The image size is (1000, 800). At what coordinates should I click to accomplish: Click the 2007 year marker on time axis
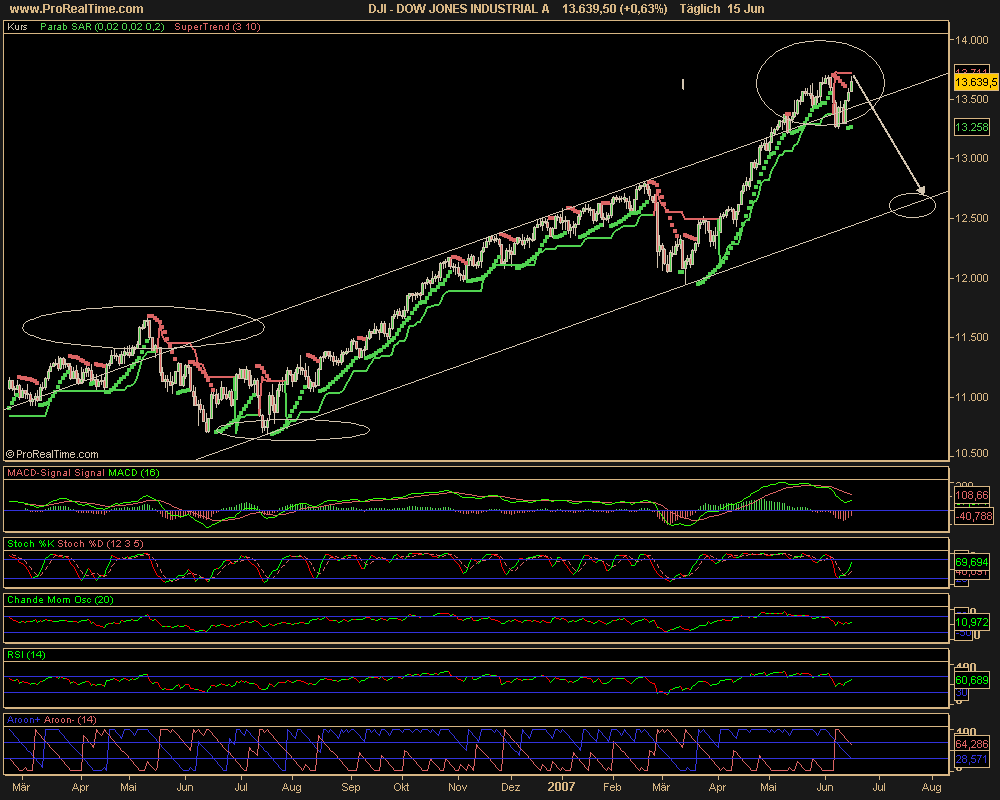click(561, 787)
